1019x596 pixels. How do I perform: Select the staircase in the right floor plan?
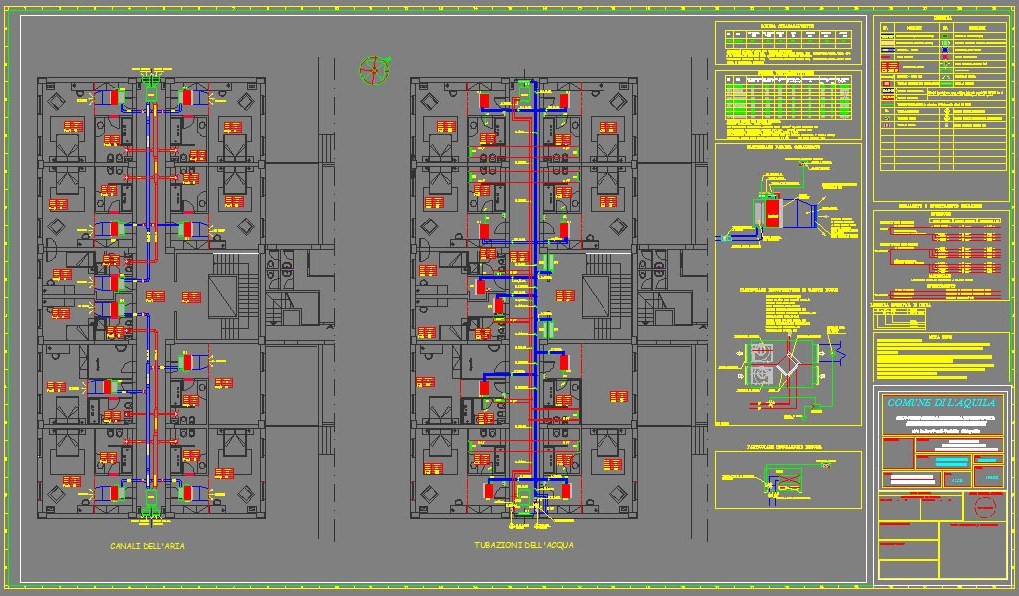[598, 292]
